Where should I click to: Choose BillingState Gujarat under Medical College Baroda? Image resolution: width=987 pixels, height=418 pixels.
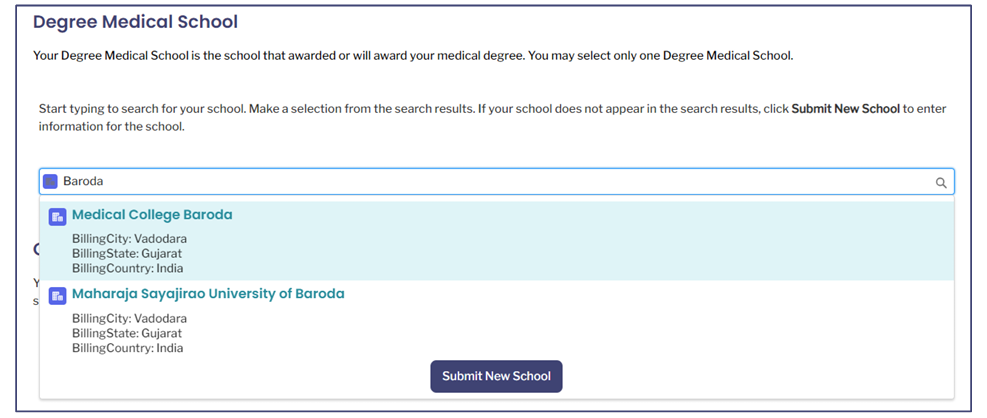(127, 254)
